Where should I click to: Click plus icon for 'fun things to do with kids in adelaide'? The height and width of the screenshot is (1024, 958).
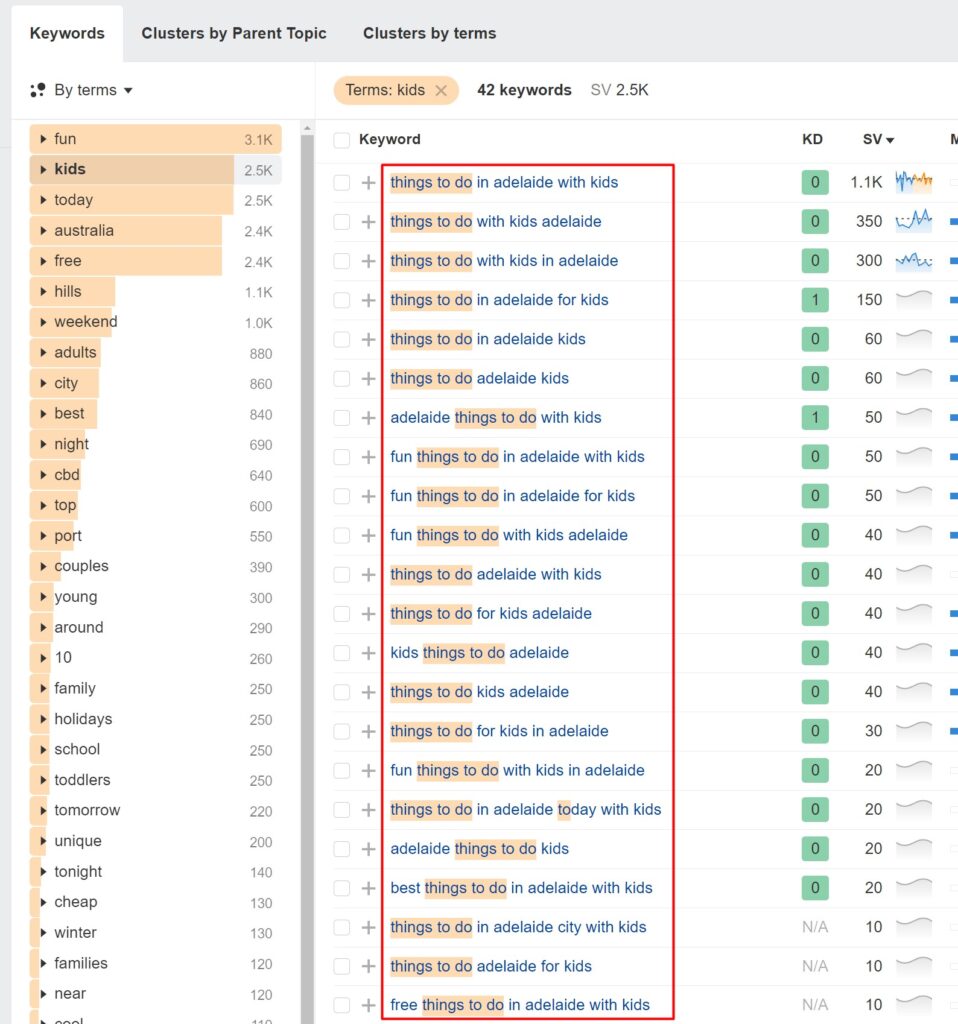pyautogui.click(x=368, y=771)
